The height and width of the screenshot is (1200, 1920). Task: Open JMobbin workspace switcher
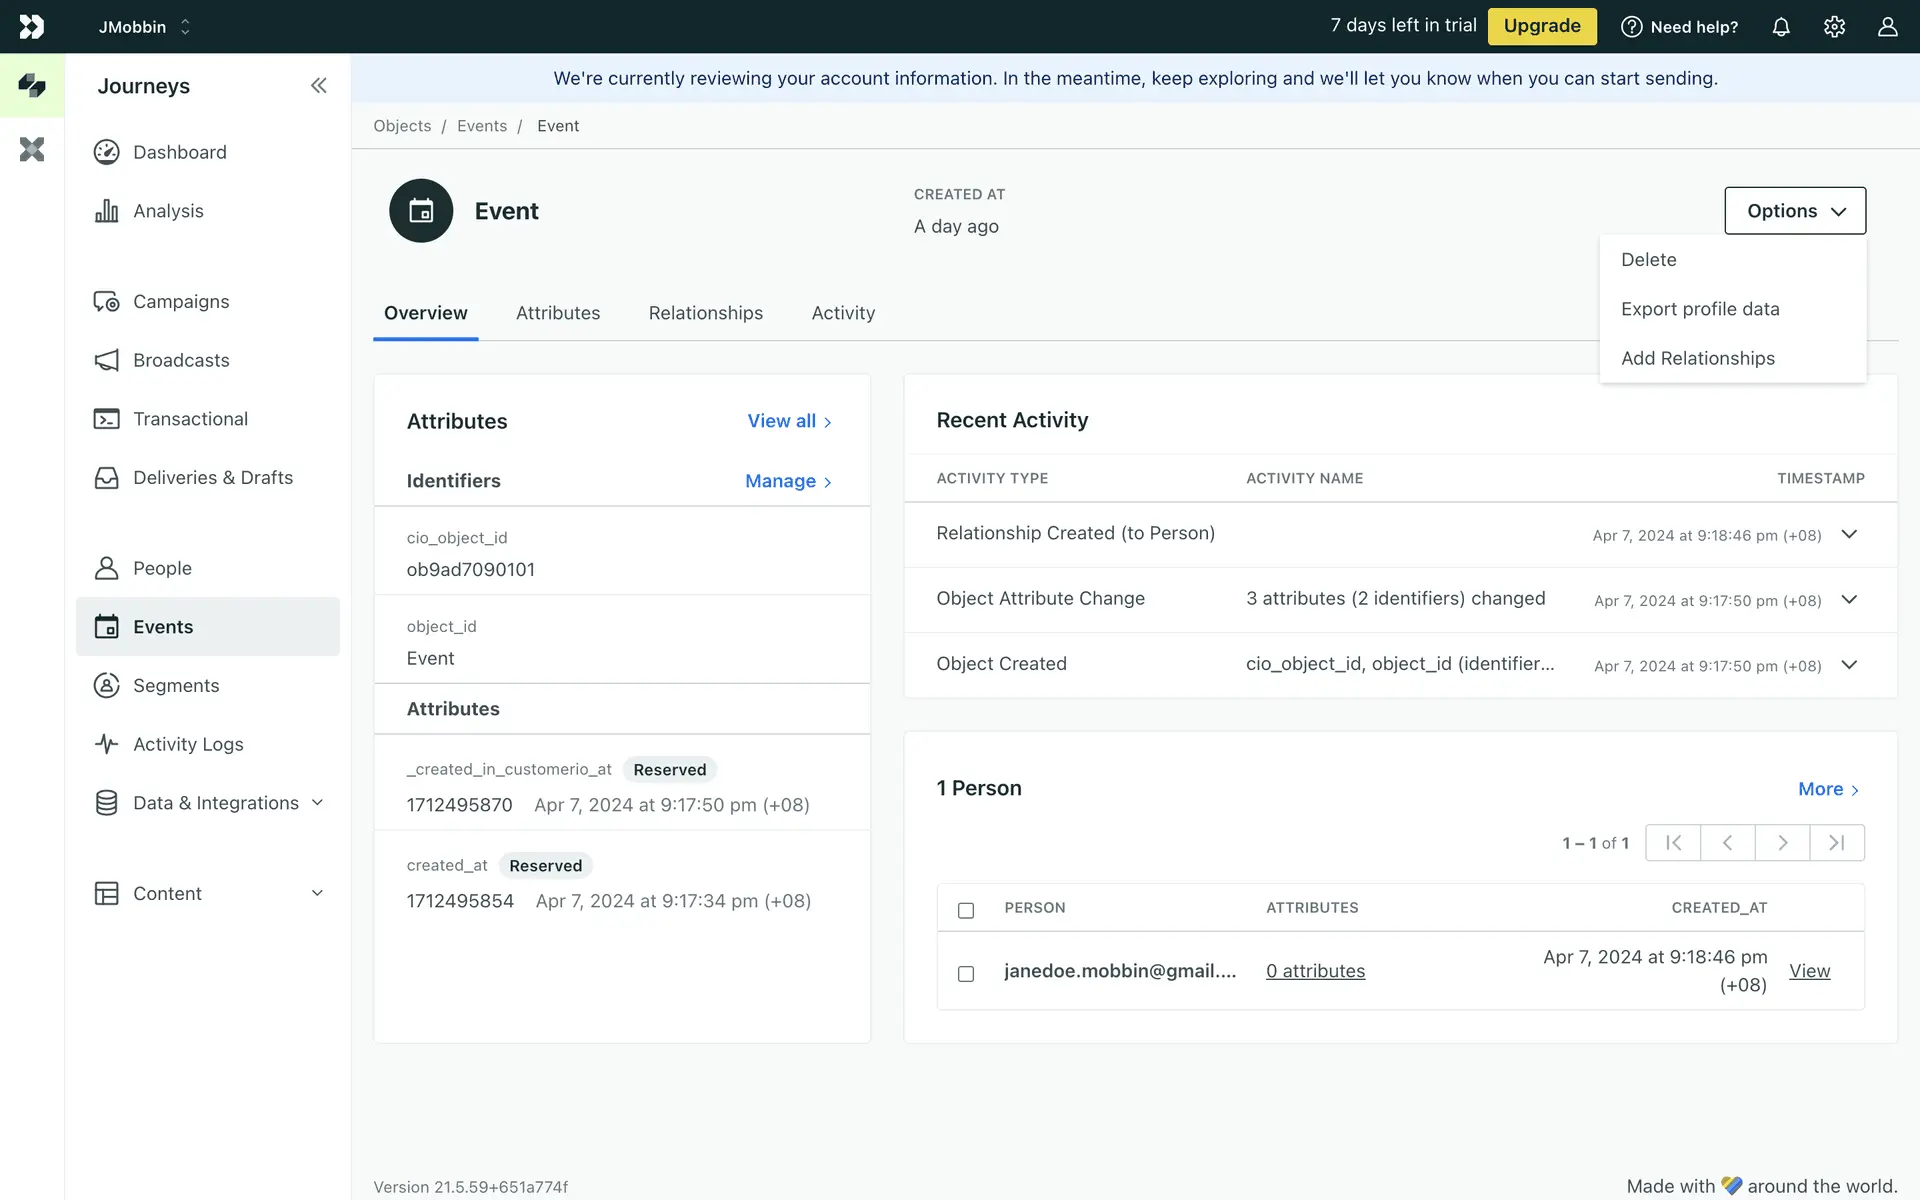[144, 27]
